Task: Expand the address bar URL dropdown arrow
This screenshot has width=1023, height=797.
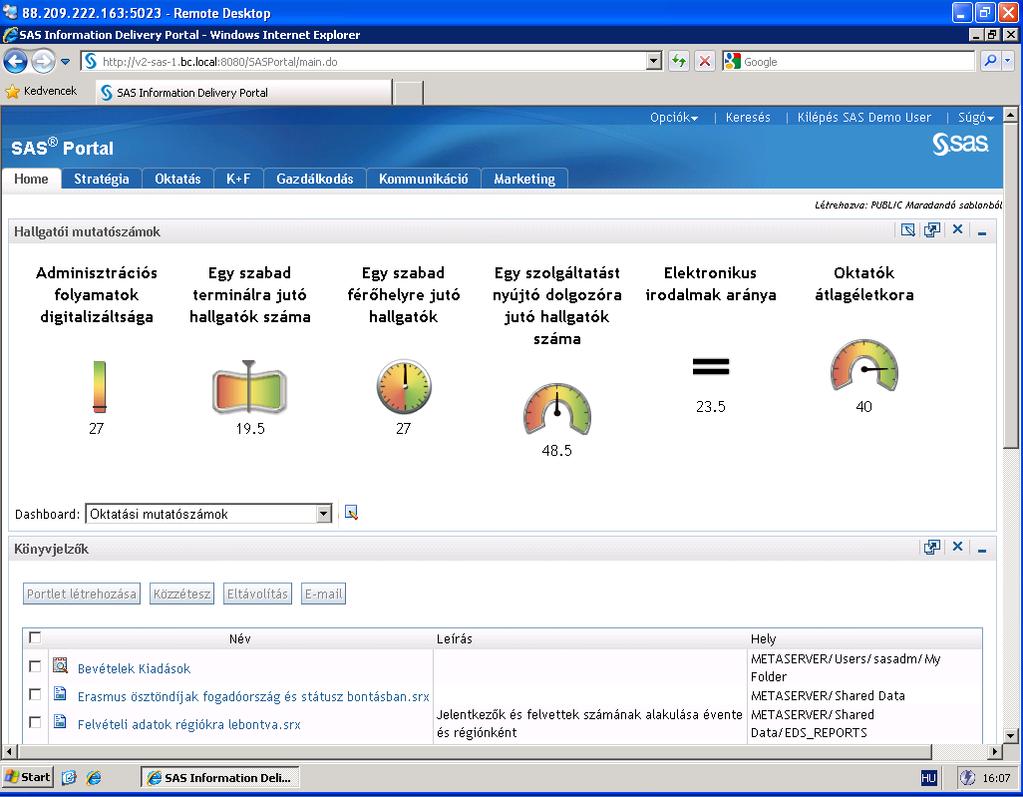Action: click(x=654, y=61)
